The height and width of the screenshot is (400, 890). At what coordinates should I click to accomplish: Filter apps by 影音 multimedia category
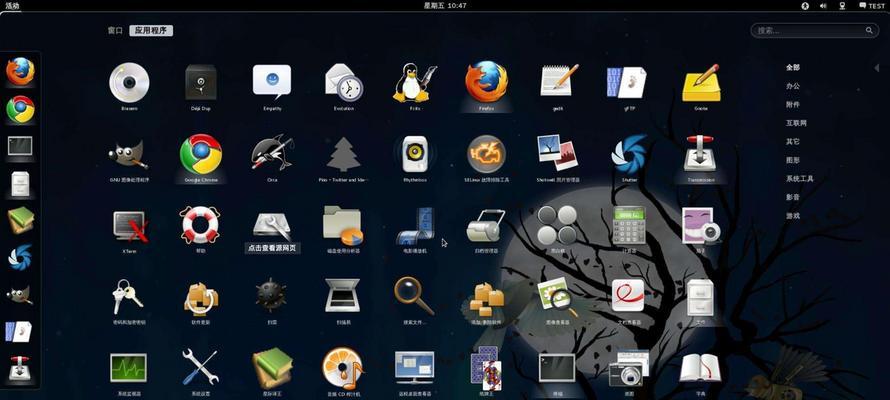pyautogui.click(x=793, y=197)
